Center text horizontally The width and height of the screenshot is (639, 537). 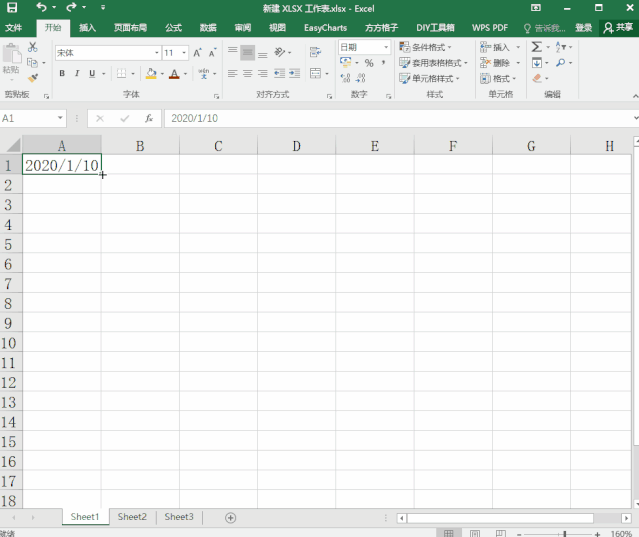pos(247,73)
